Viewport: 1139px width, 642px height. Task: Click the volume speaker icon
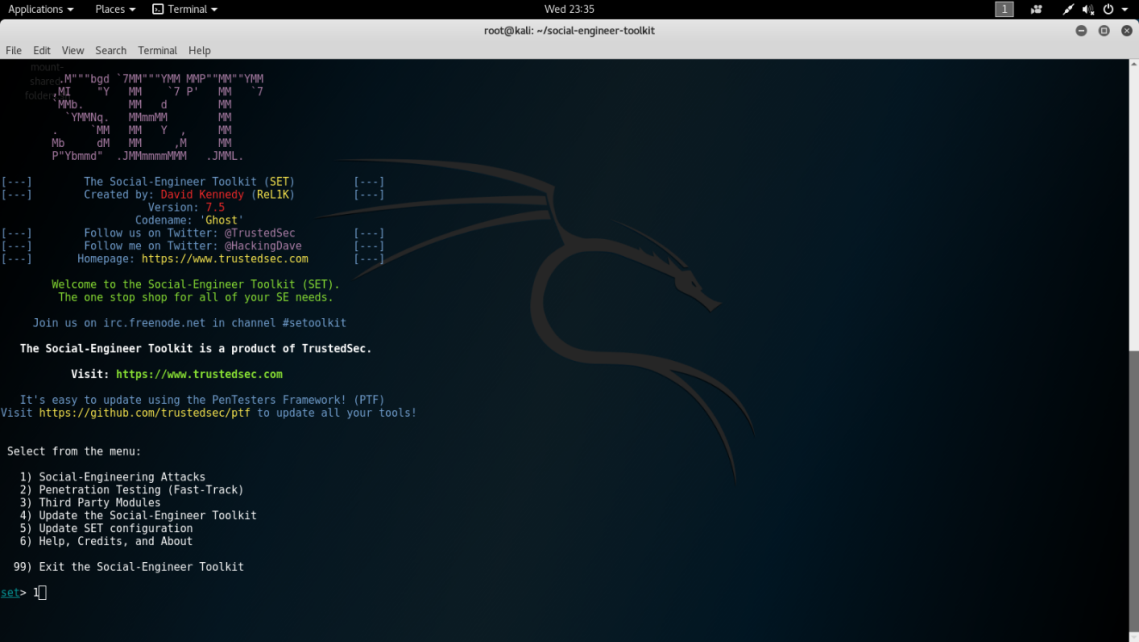point(1087,9)
